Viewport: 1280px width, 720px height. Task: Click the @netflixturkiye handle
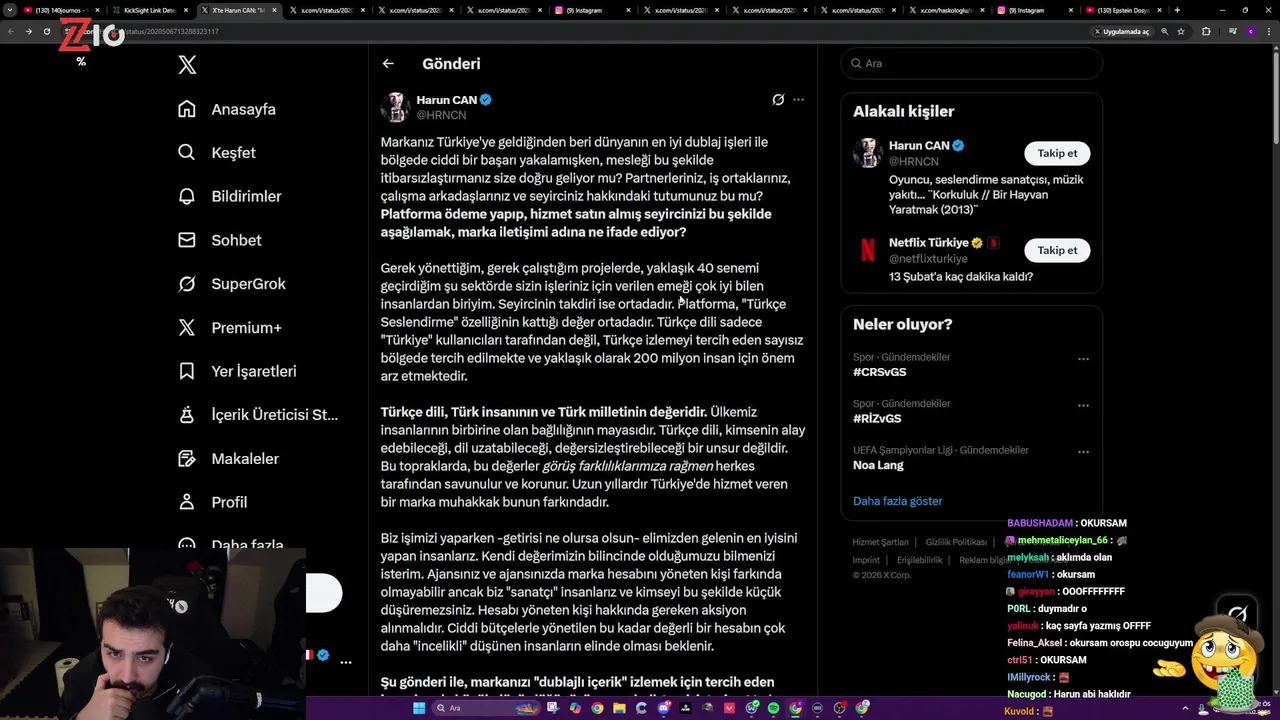pyautogui.click(x=928, y=258)
